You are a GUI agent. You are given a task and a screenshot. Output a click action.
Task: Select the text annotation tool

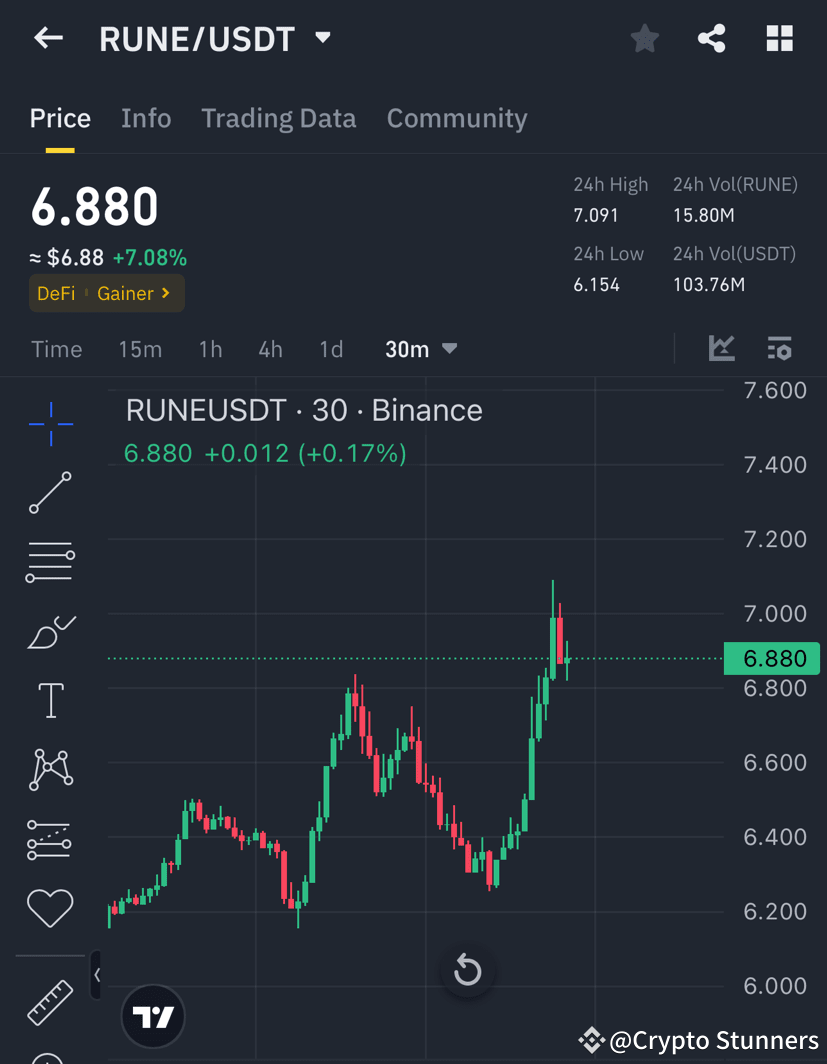50,700
